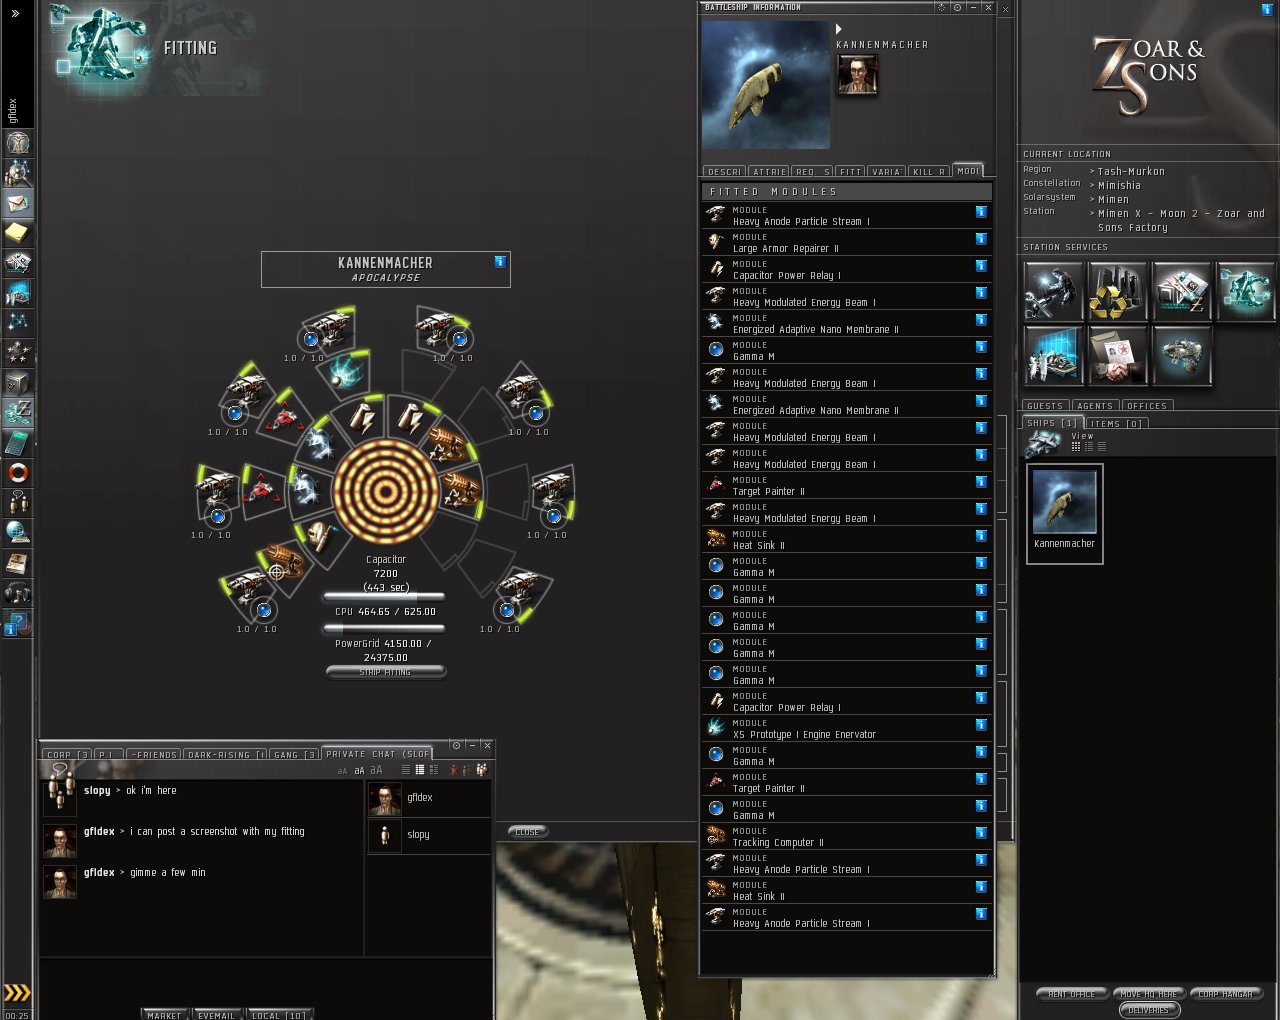Open the Kill R tab in info window

[929, 172]
